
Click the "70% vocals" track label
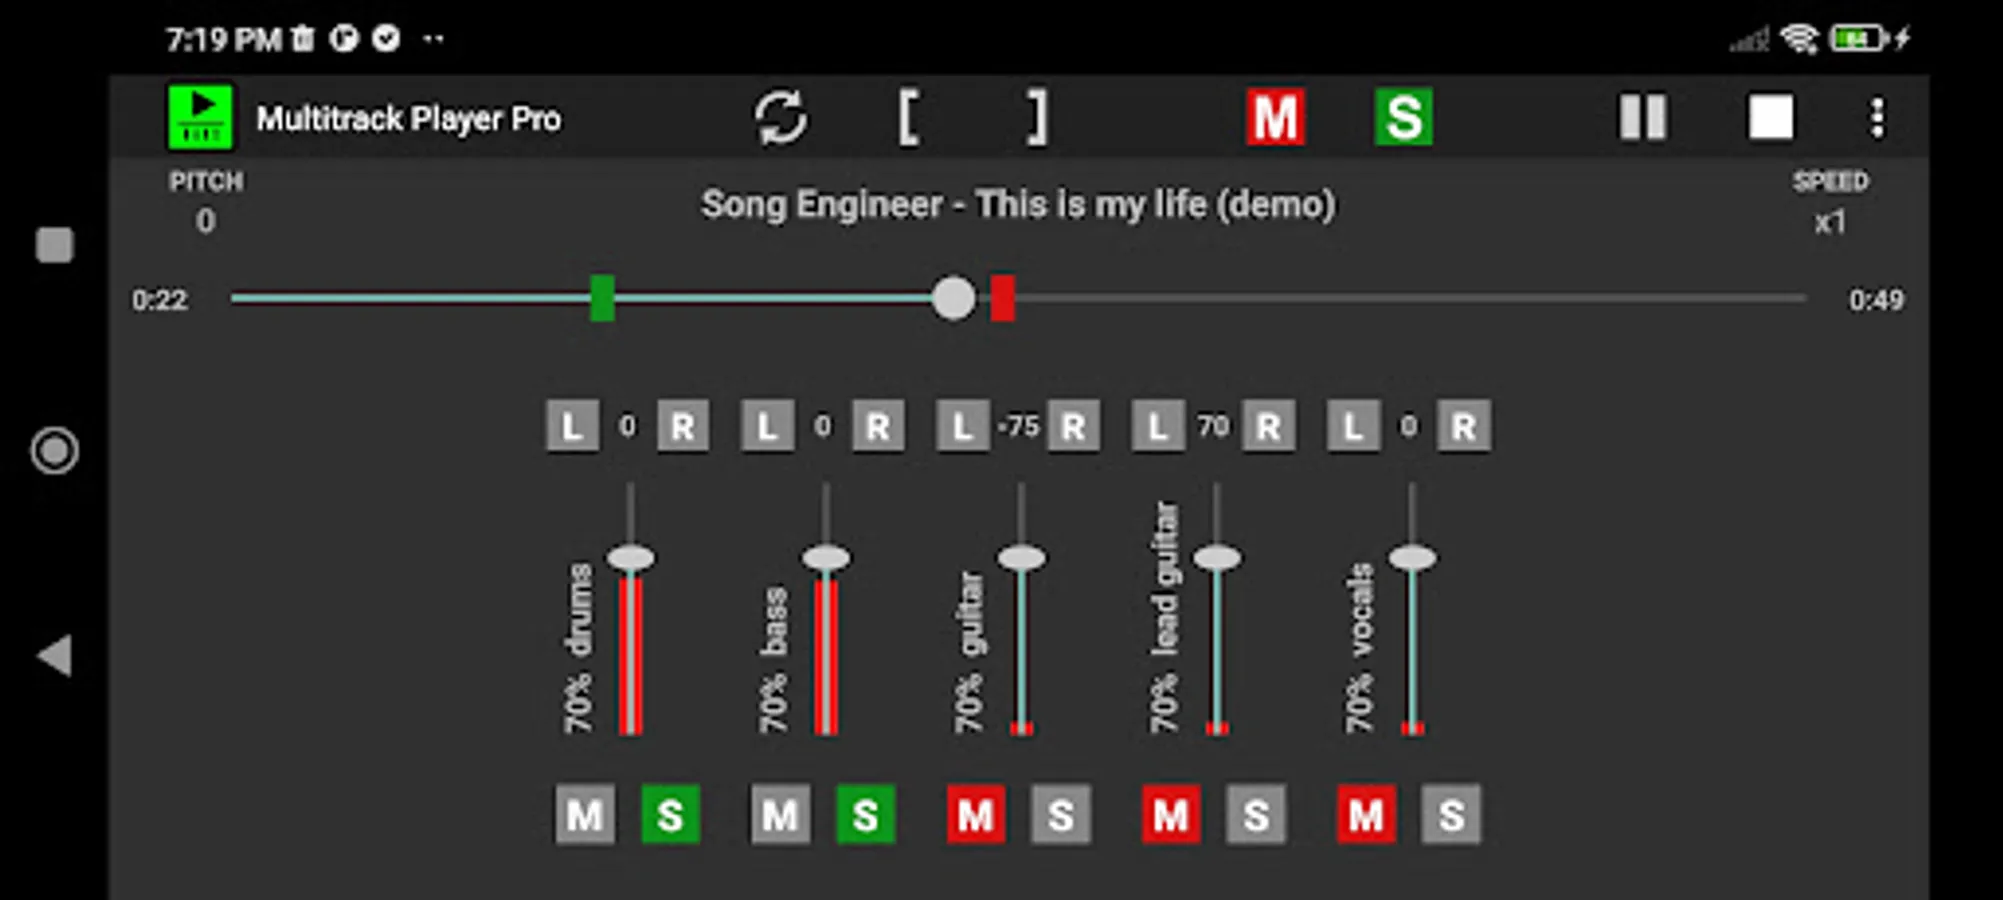(x=1359, y=648)
